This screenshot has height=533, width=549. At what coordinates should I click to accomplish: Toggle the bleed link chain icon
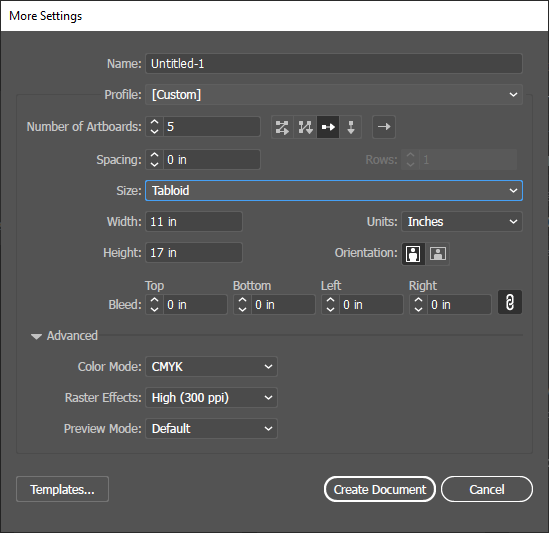click(x=510, y=302)
